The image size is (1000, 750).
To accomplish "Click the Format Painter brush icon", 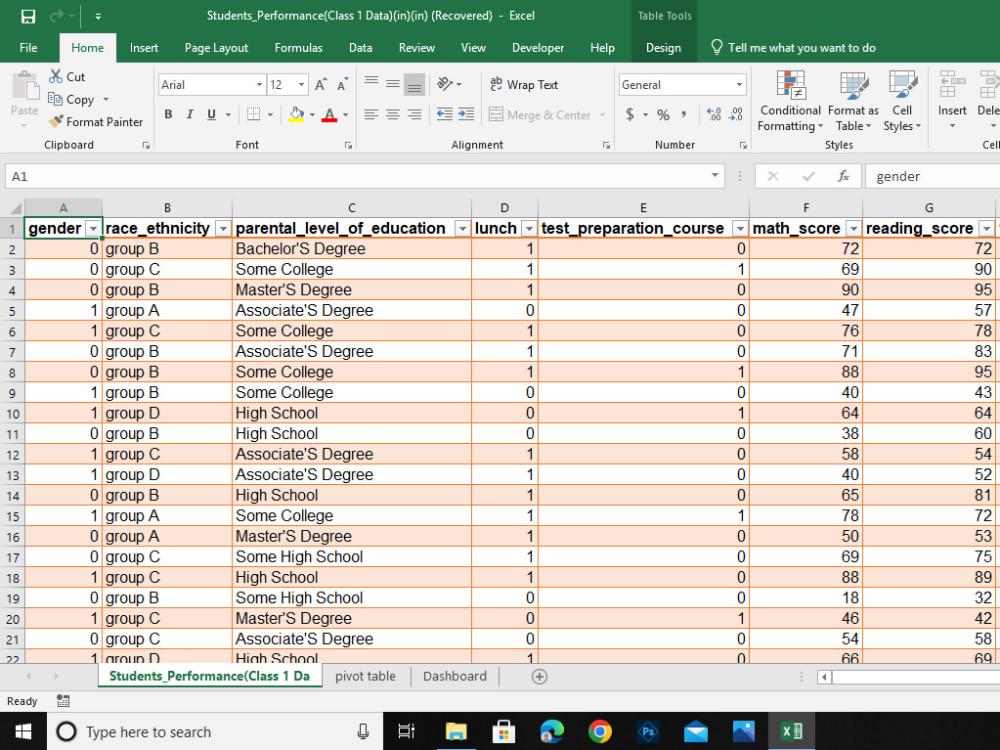I will coord(56,121).
